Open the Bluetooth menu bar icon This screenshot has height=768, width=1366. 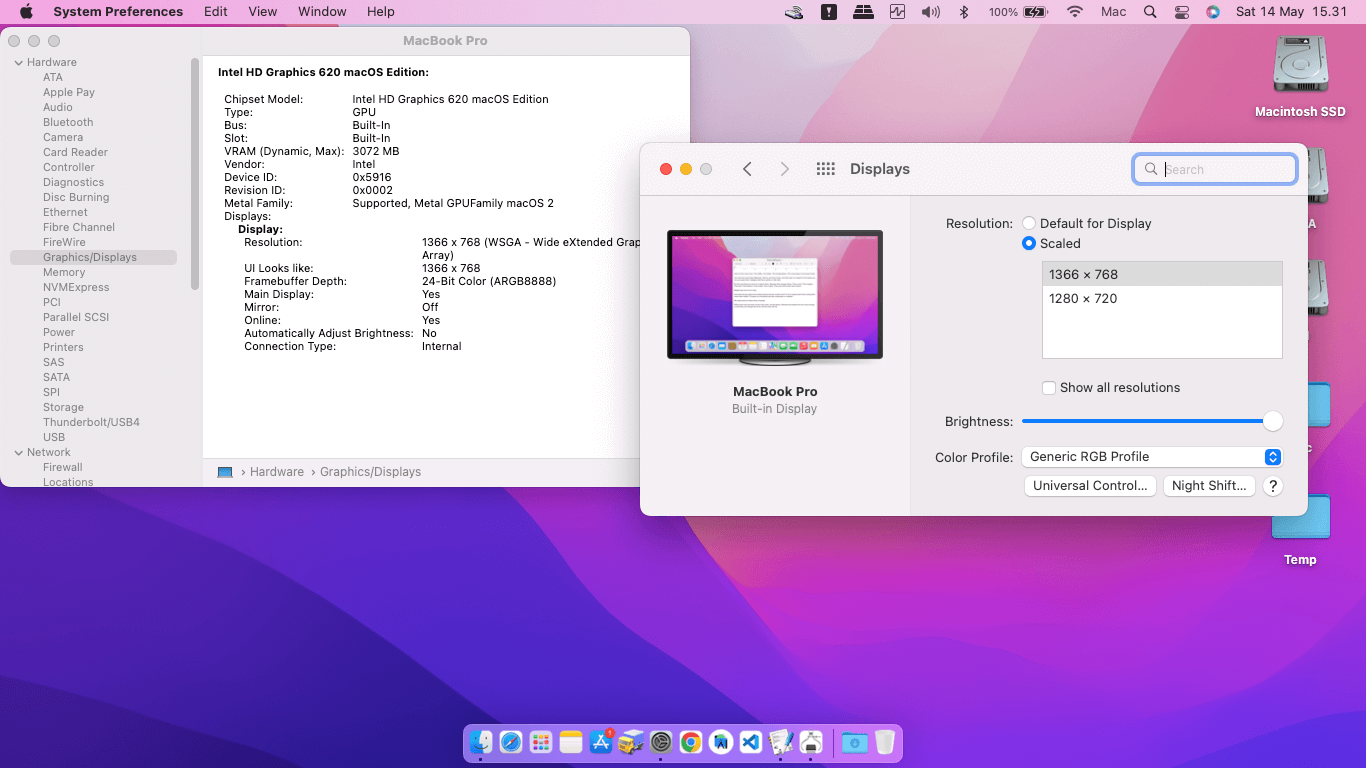pyautogui.click(x=964, y=12)
